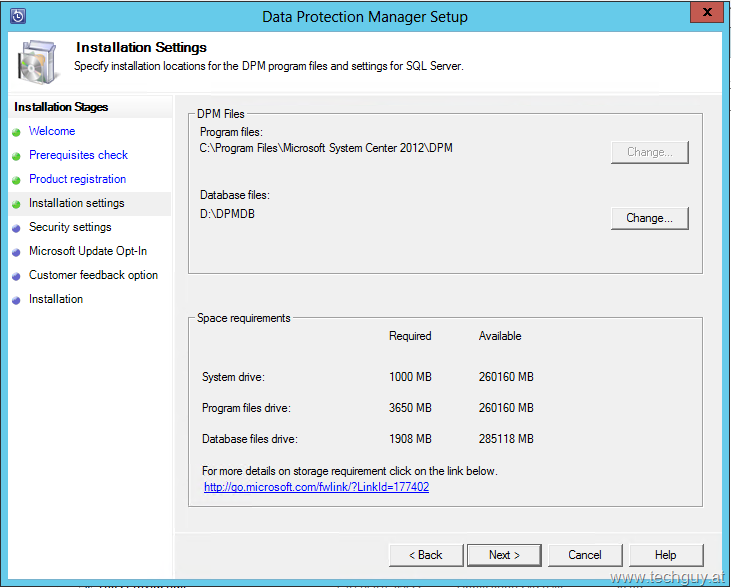Screen dimensions: 731x588
Task: Click the System drive required value 1000 MB
Action: (x=410, y=377)
